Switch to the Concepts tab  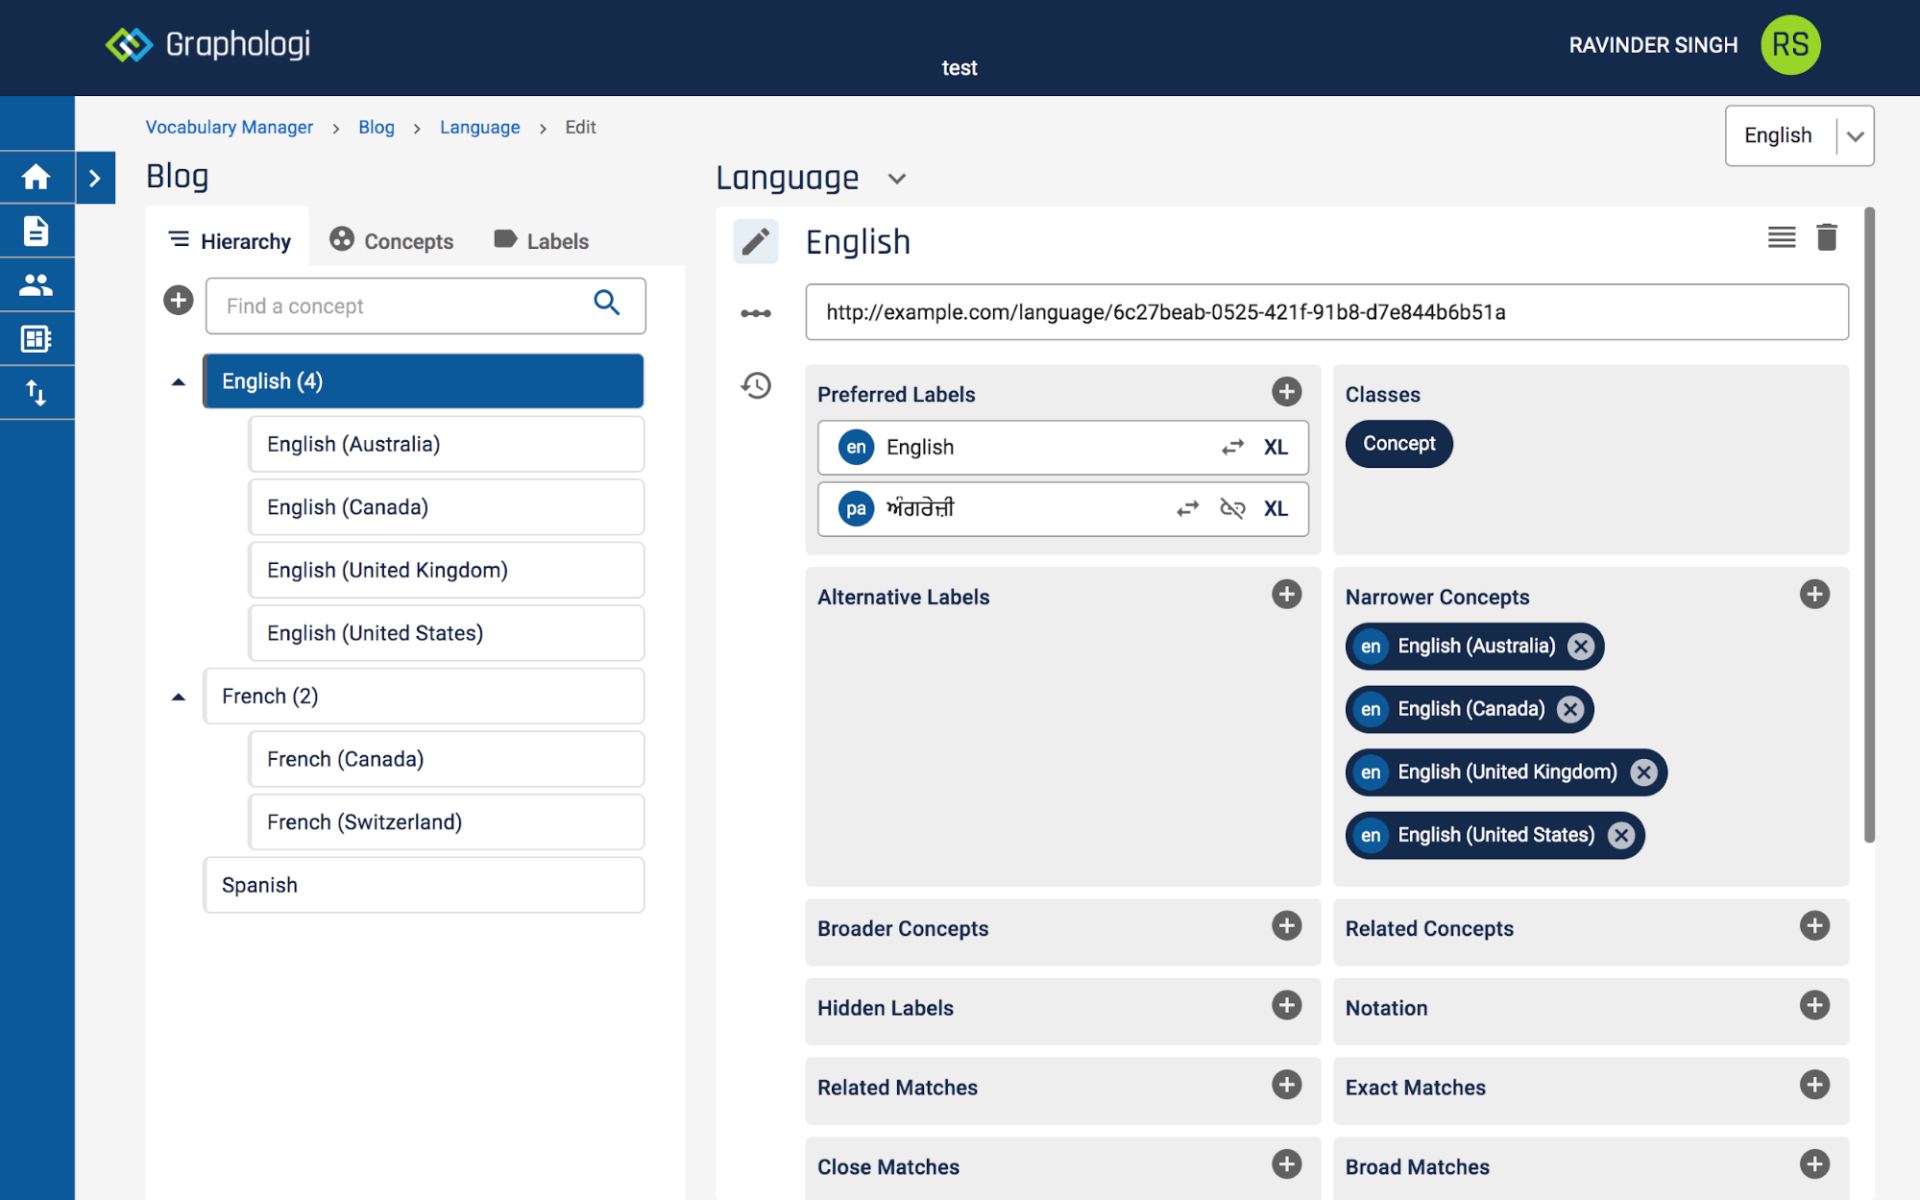391,241
